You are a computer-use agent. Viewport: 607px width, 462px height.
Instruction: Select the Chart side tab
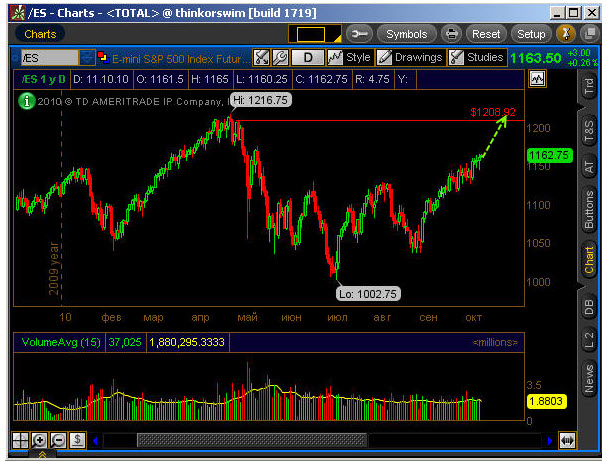pos(589,260)
